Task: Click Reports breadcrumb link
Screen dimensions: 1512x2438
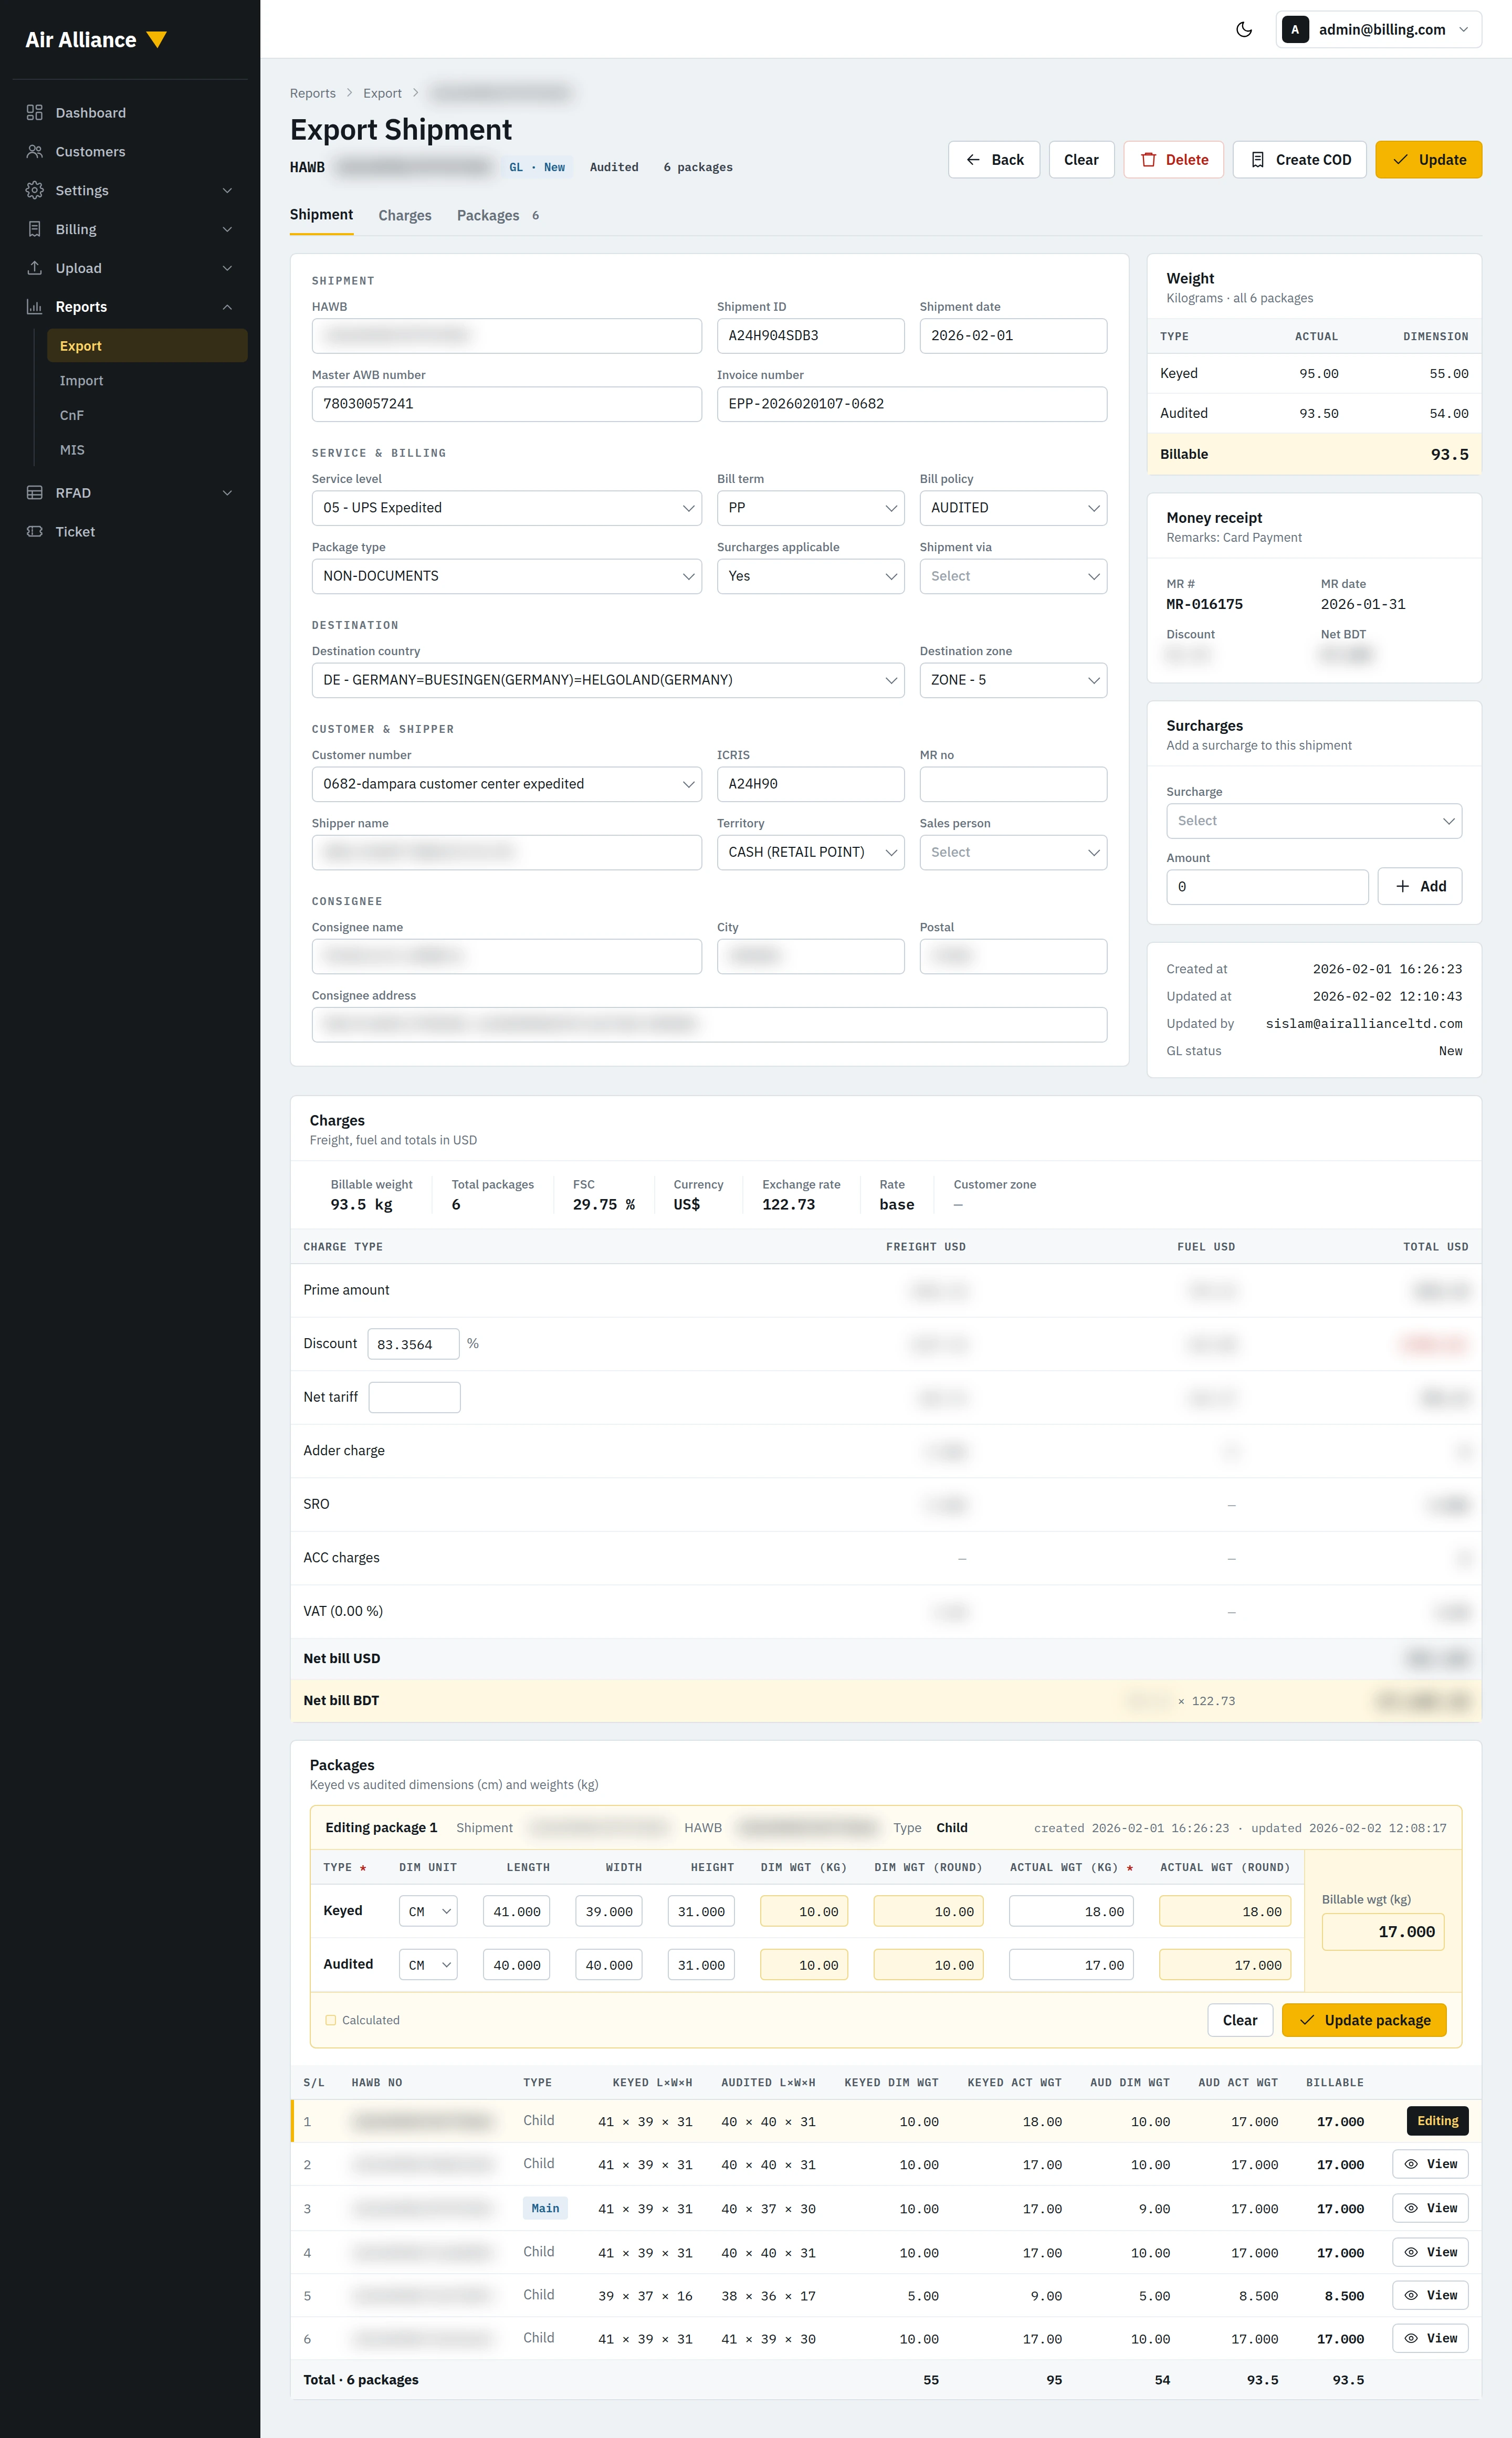Action: point(313,93)
